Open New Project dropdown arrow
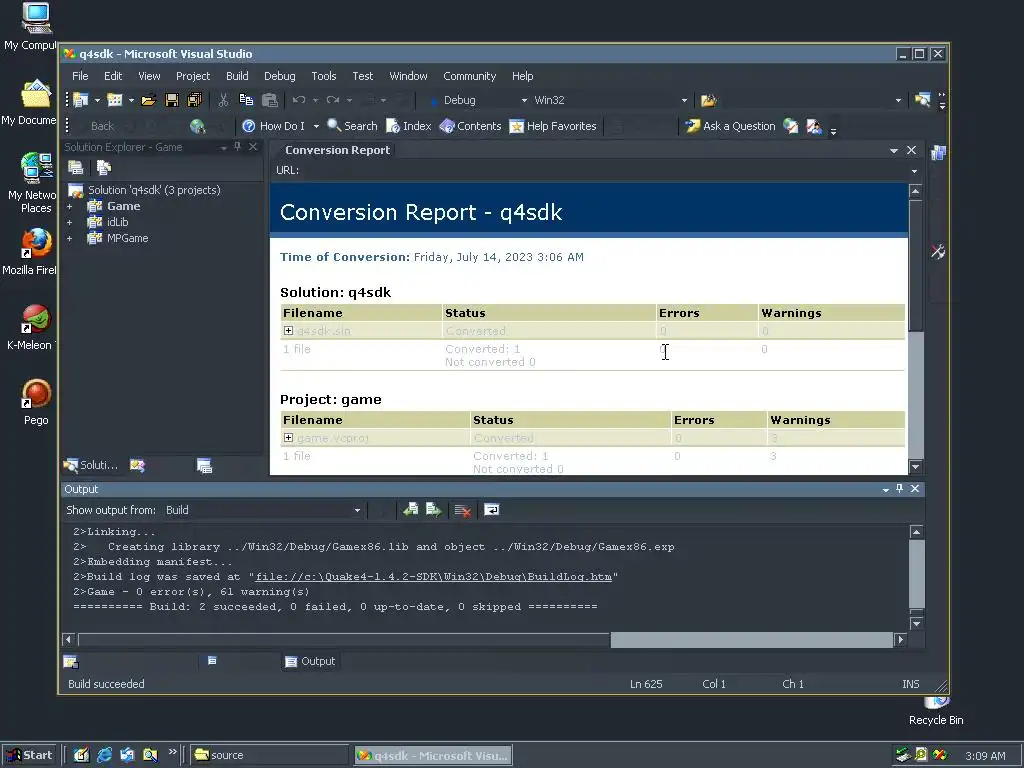The height and width of the screenshot is (768, 1024). (97, 100)
